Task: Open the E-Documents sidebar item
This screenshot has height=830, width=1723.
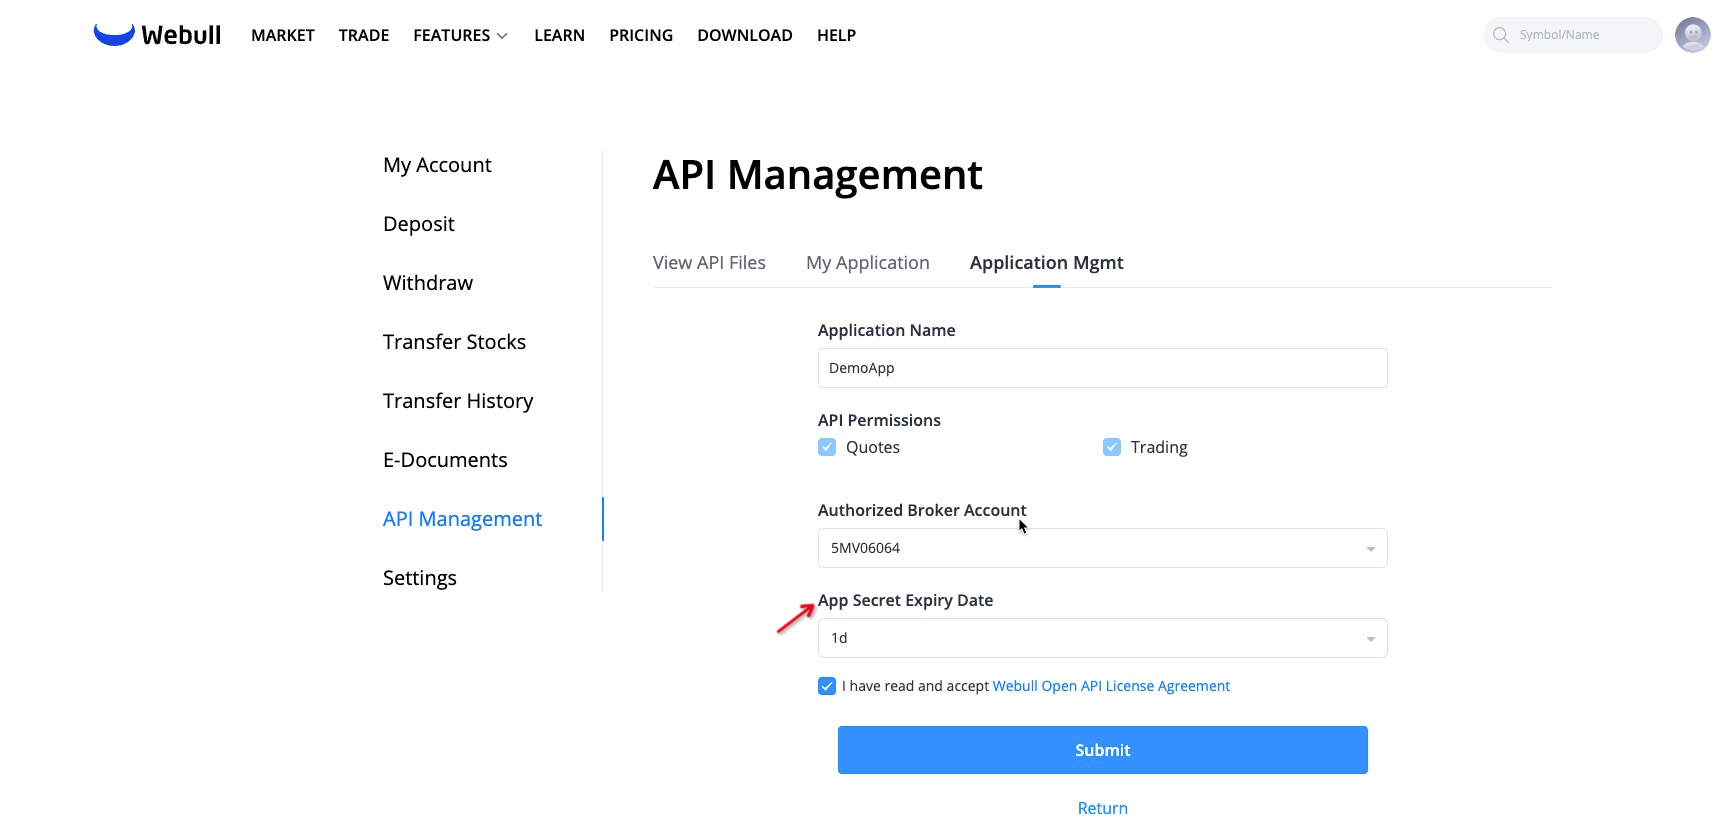Action: point(445,460)
